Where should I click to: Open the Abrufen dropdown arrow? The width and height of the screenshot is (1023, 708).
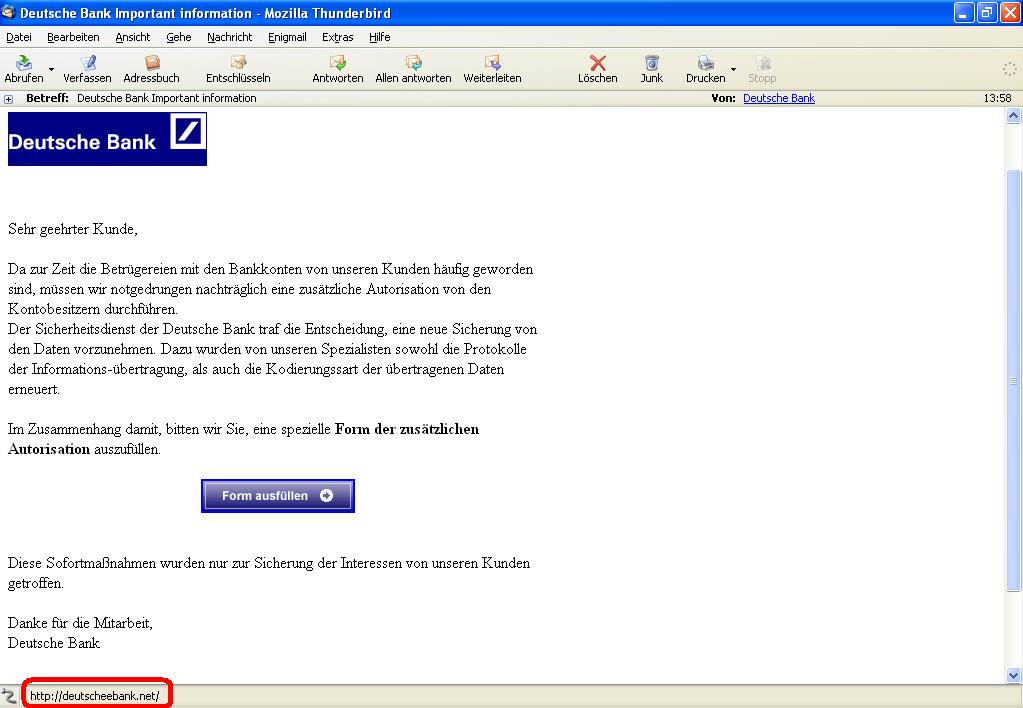pos(52,69)
